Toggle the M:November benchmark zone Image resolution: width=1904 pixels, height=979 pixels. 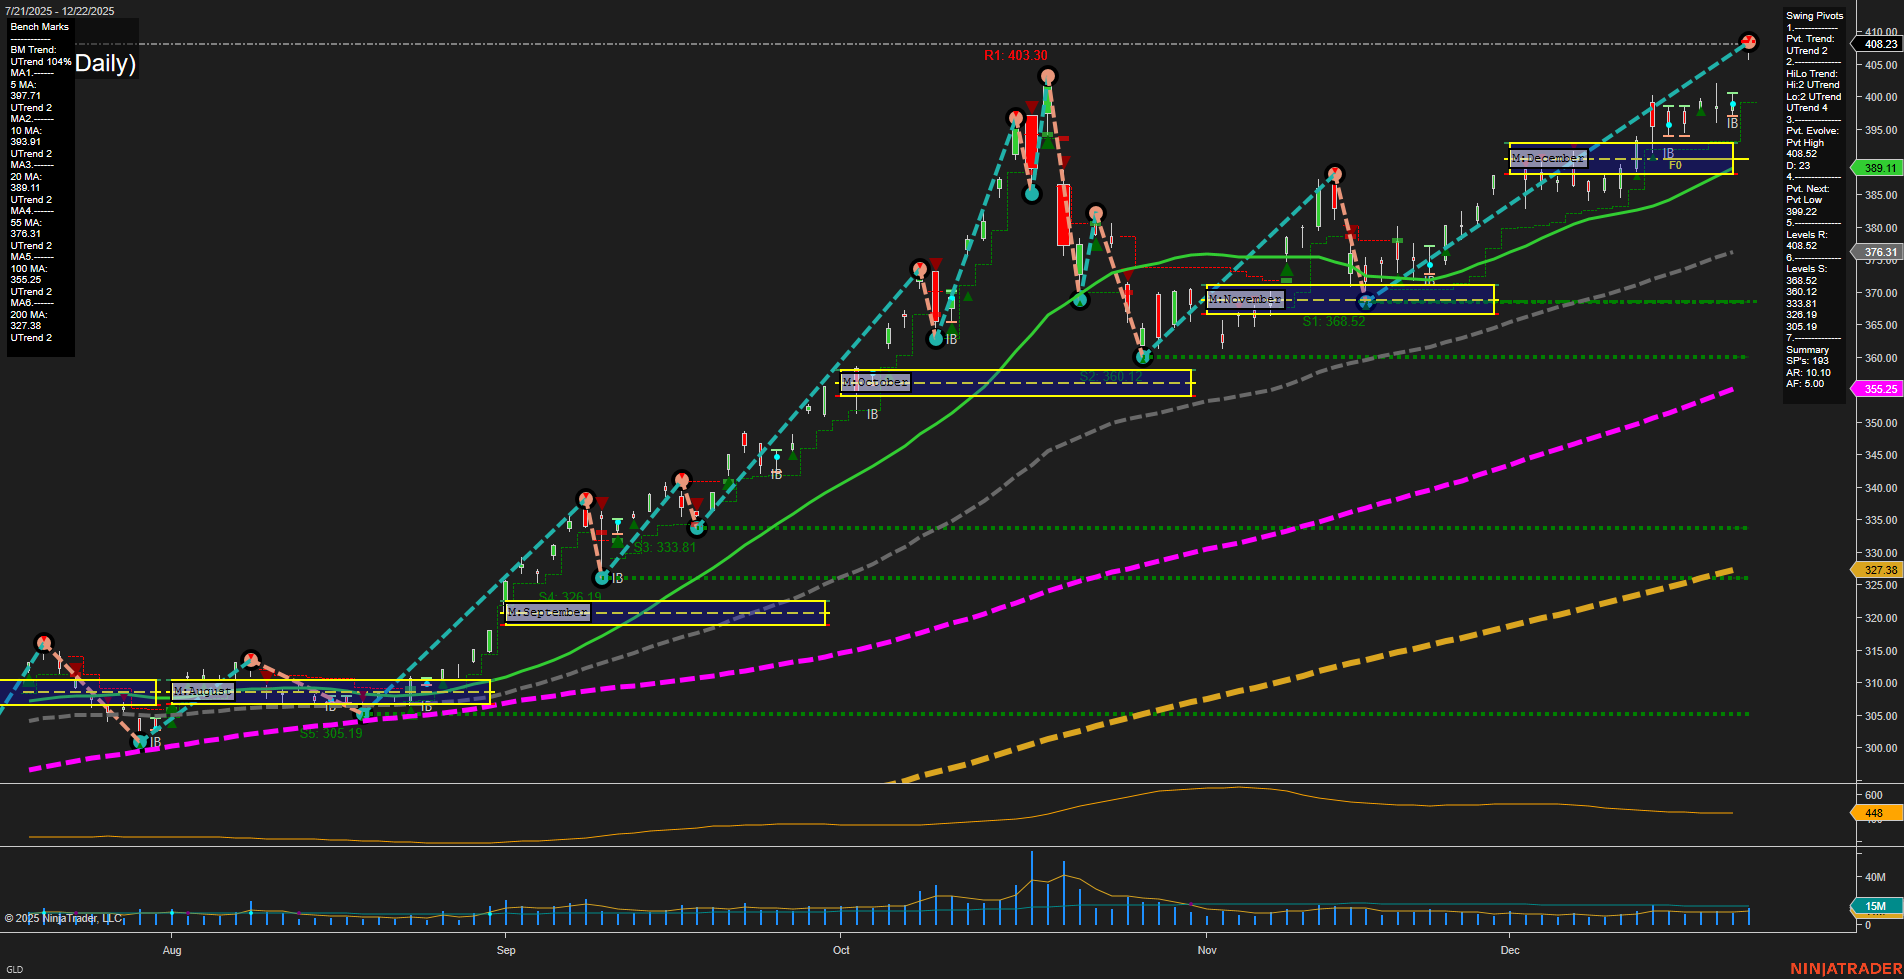[x=1244, y=298]
